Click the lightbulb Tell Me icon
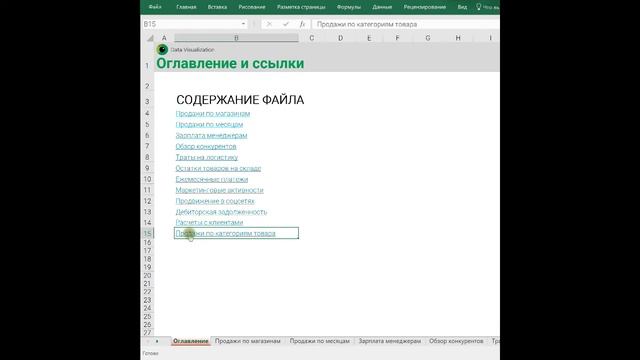The image size is (640, 360). [x=478, y=7]
